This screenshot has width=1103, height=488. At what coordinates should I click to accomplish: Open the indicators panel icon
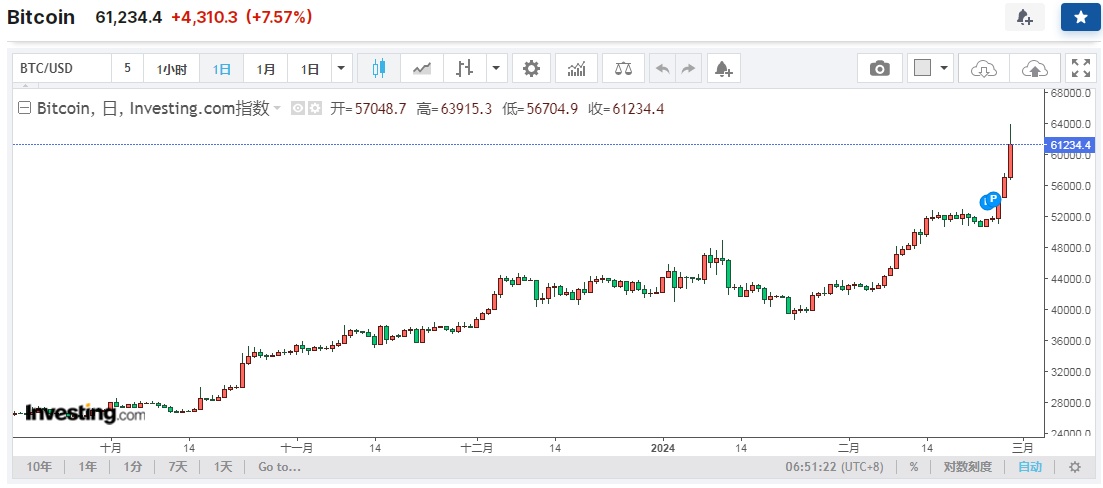click(x=576, y=68)
